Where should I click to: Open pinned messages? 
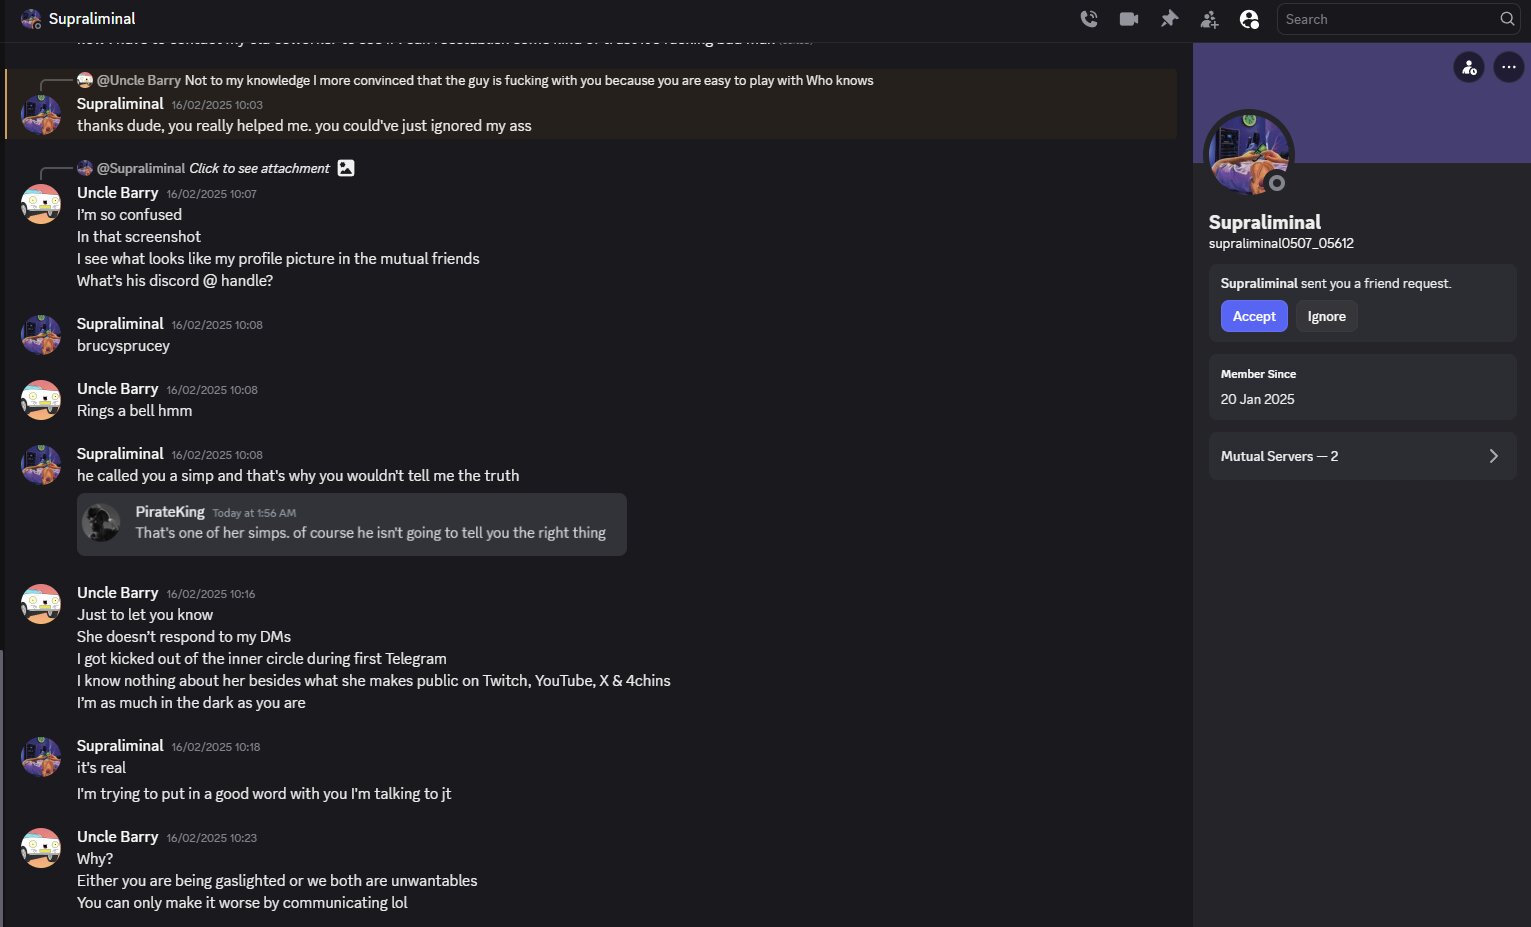(x=1169, y=19)
